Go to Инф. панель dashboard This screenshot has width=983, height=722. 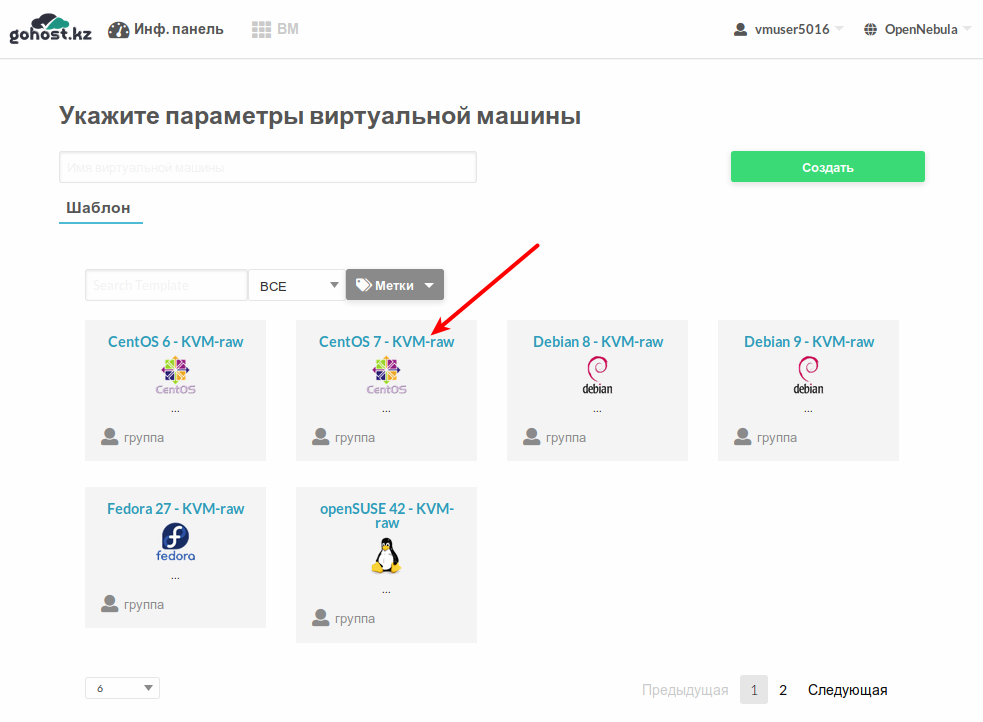point(166,29)
